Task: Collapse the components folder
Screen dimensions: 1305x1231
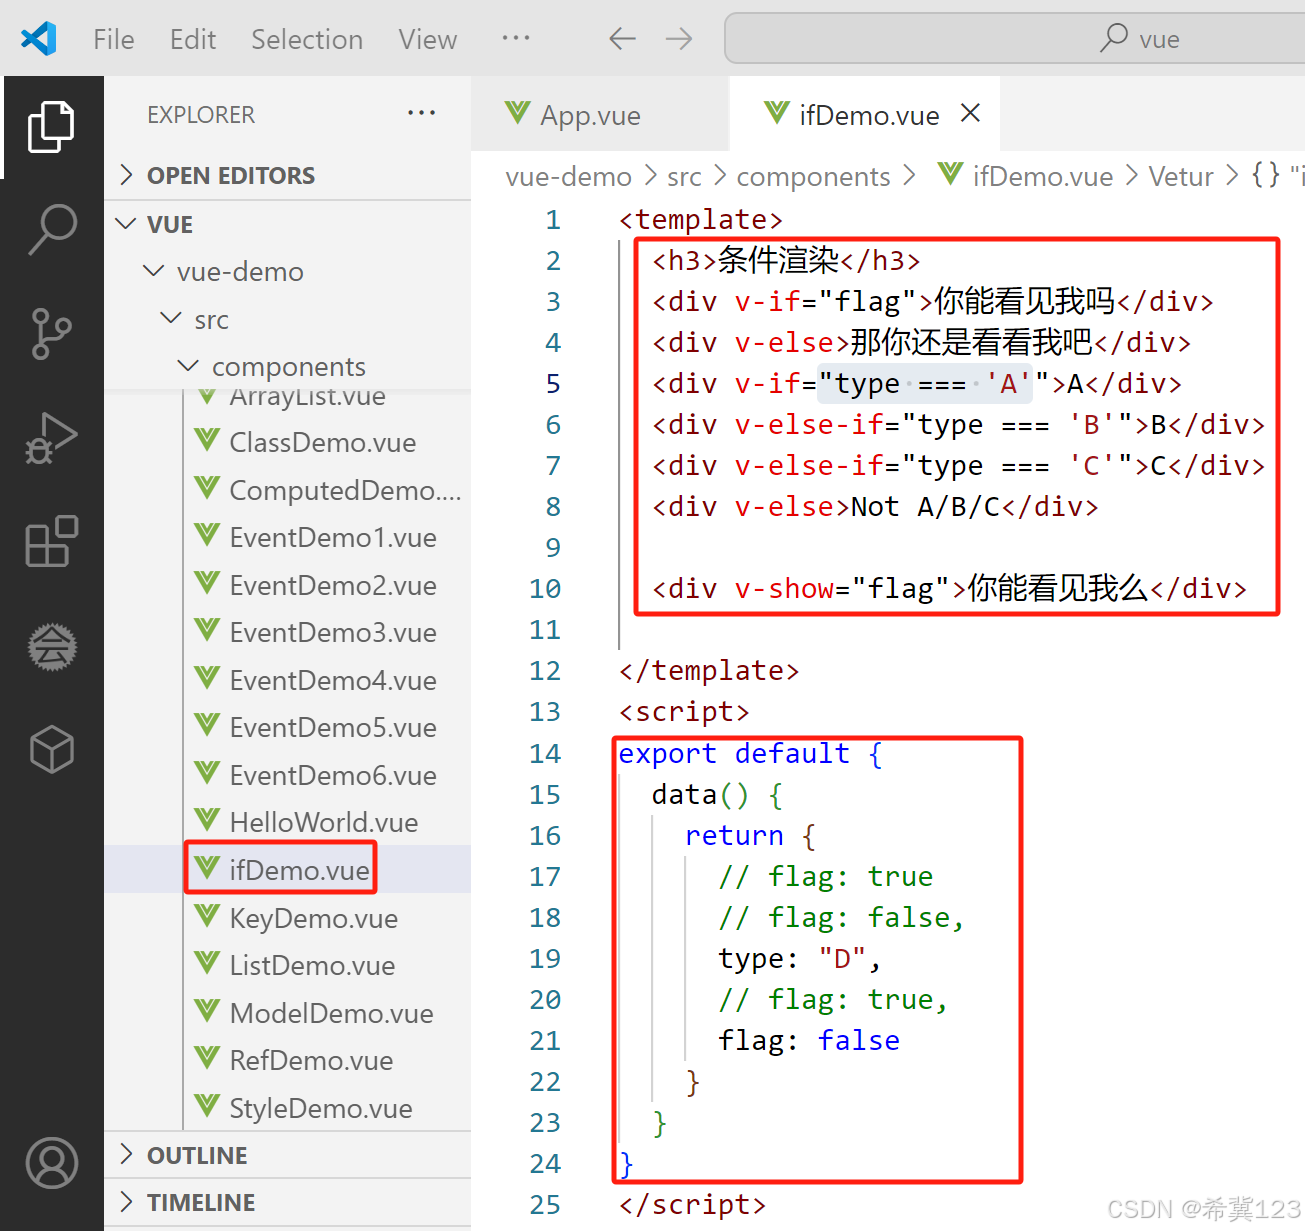Action: (288, 366)
